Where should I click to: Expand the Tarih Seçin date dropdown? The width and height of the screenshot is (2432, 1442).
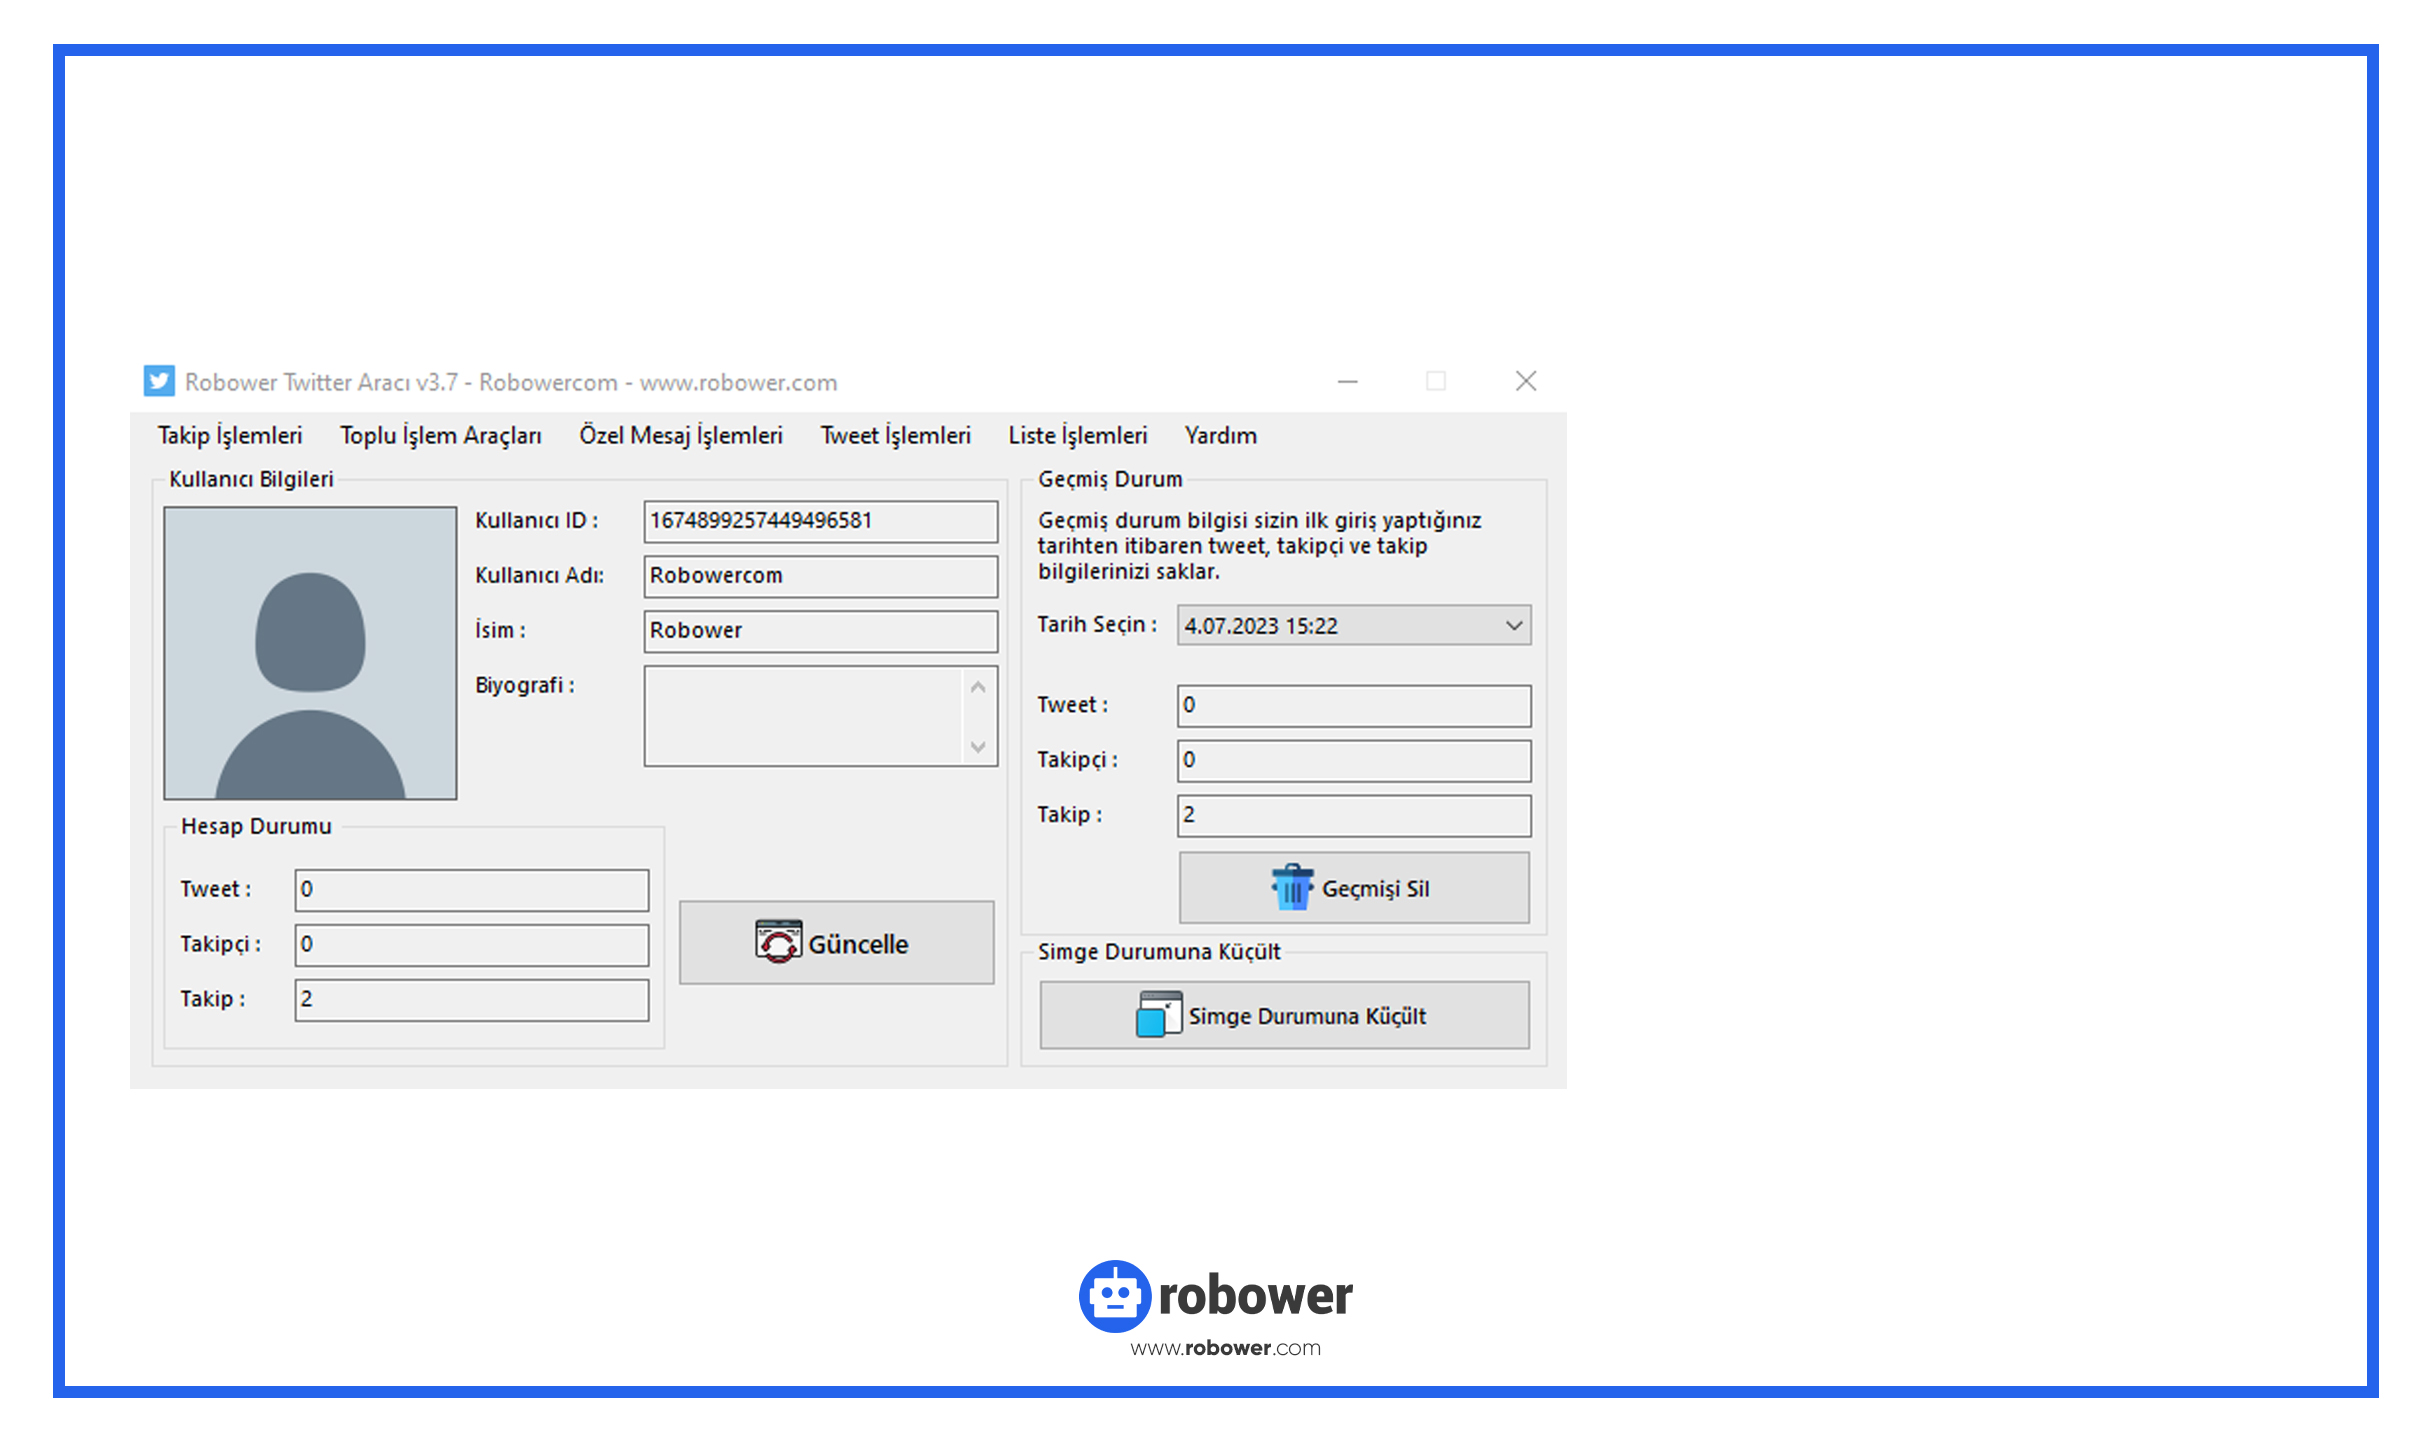click(1514, 626)
